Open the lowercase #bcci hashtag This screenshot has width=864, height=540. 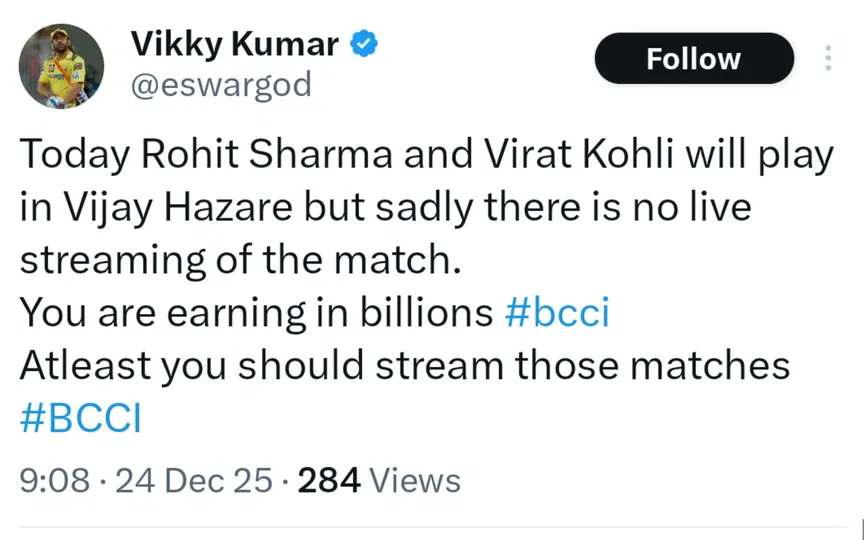tap(558, 314)
